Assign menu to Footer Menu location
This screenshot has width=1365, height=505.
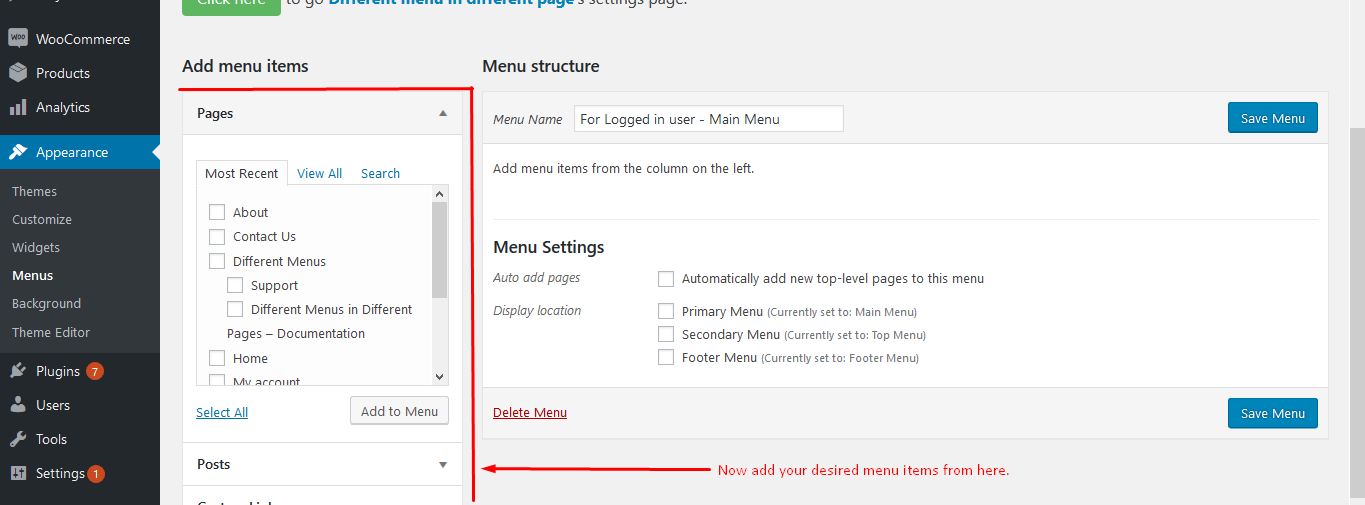[x=666, y=357]
